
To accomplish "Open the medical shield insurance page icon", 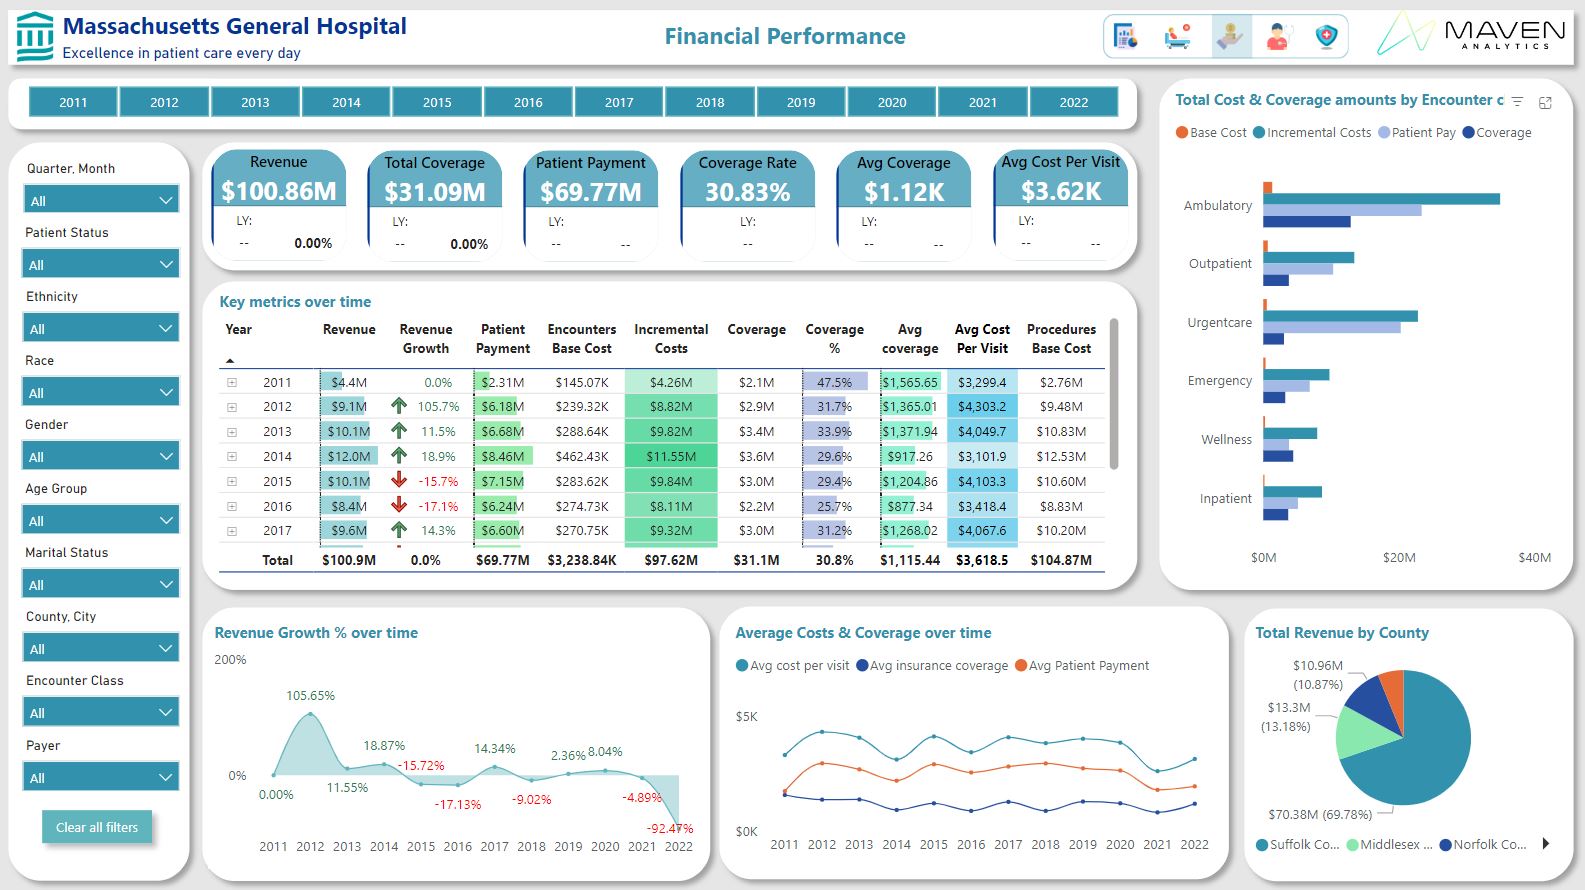I will click(1326, 37).
